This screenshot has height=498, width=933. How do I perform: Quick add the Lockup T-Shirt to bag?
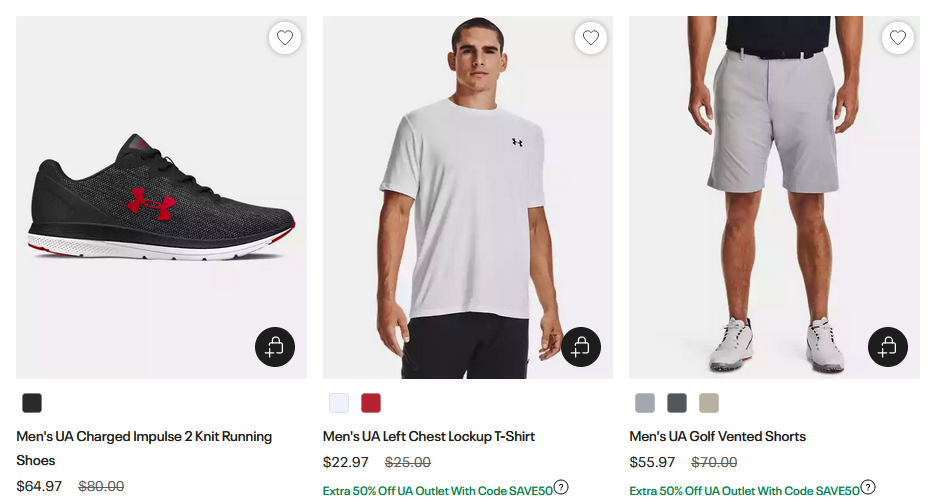coord(581,347)
